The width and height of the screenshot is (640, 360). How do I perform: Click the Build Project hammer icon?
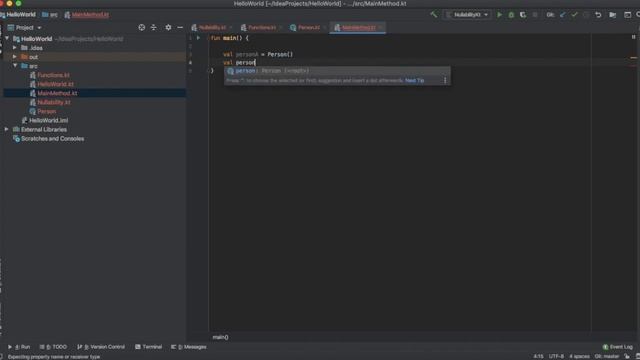tap(434, 15)
